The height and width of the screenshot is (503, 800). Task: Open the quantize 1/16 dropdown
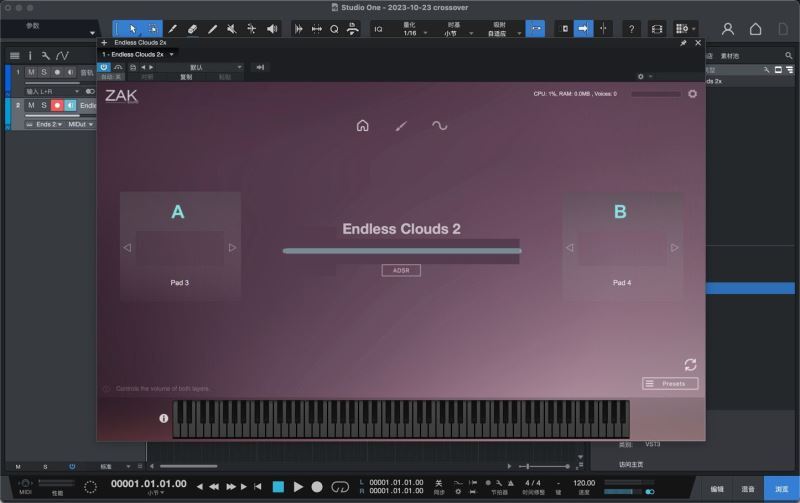coord(414,33)
